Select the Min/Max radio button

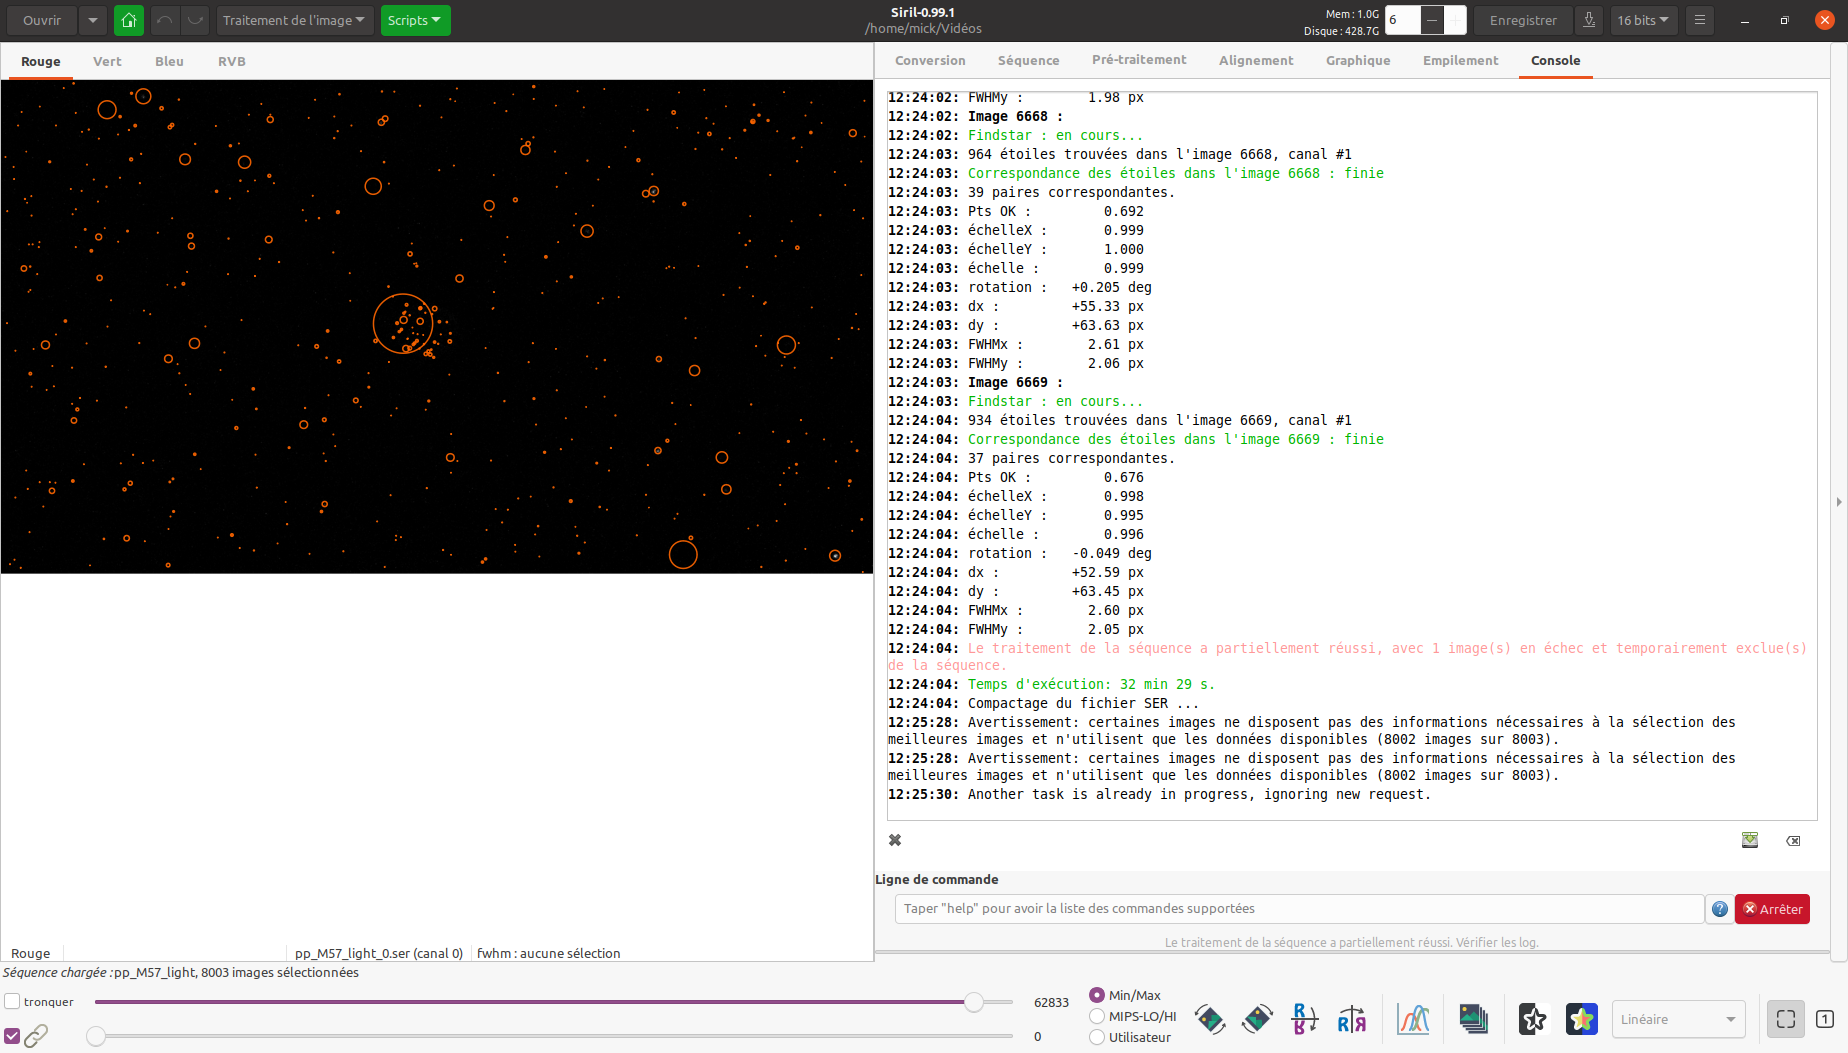point(1097,995)
